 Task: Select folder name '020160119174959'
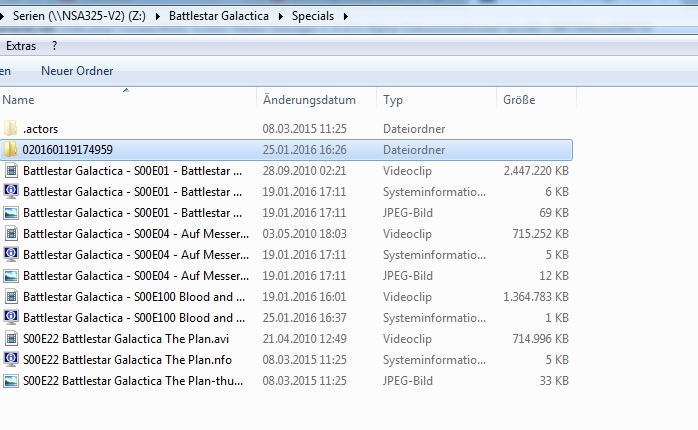click(68, 150)
